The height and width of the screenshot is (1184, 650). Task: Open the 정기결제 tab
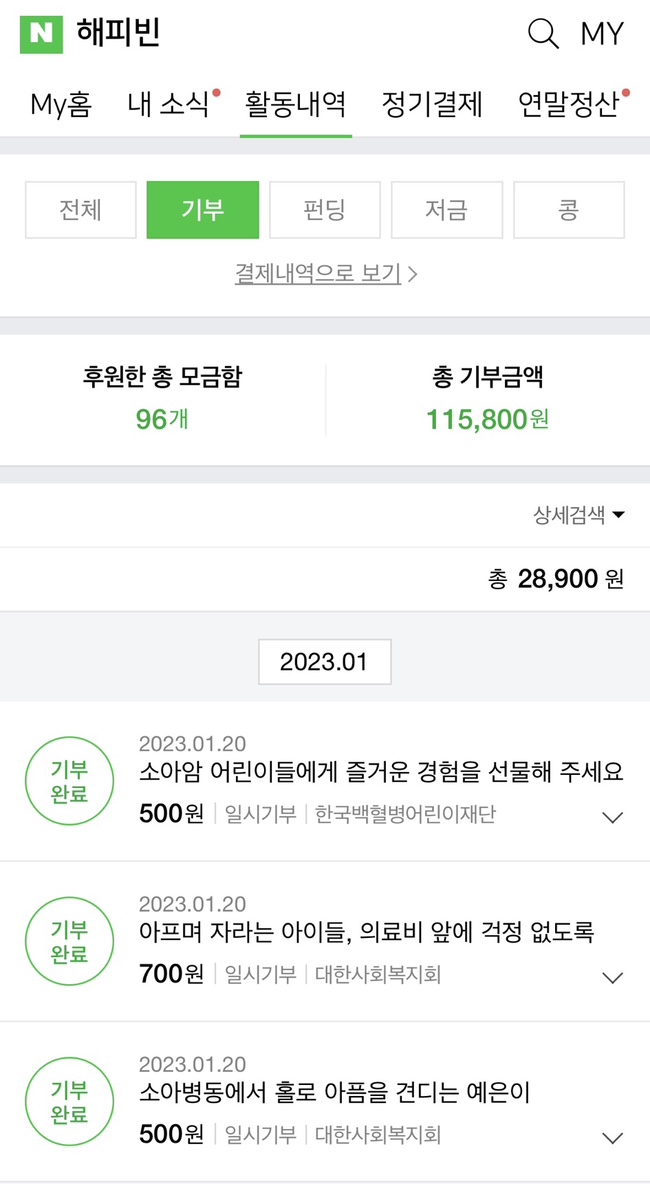coord(432,104)
